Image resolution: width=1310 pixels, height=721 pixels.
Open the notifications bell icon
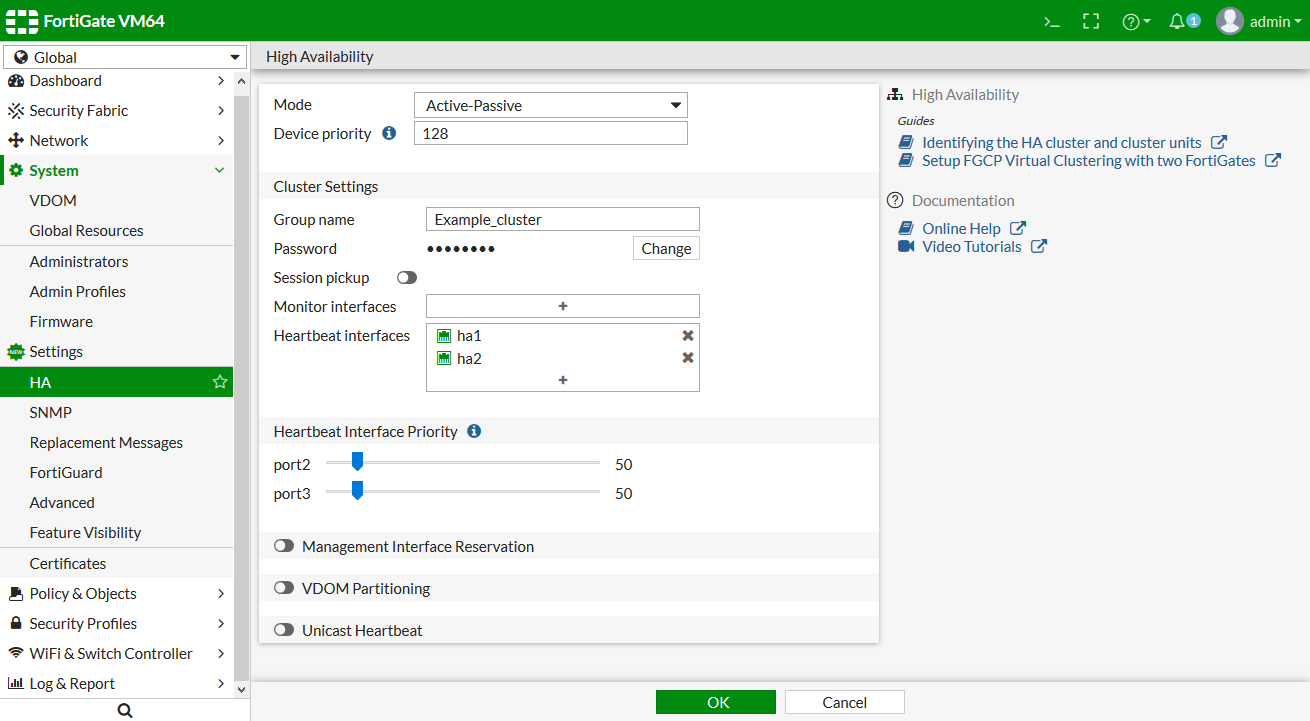click(x=1178, y=21)
